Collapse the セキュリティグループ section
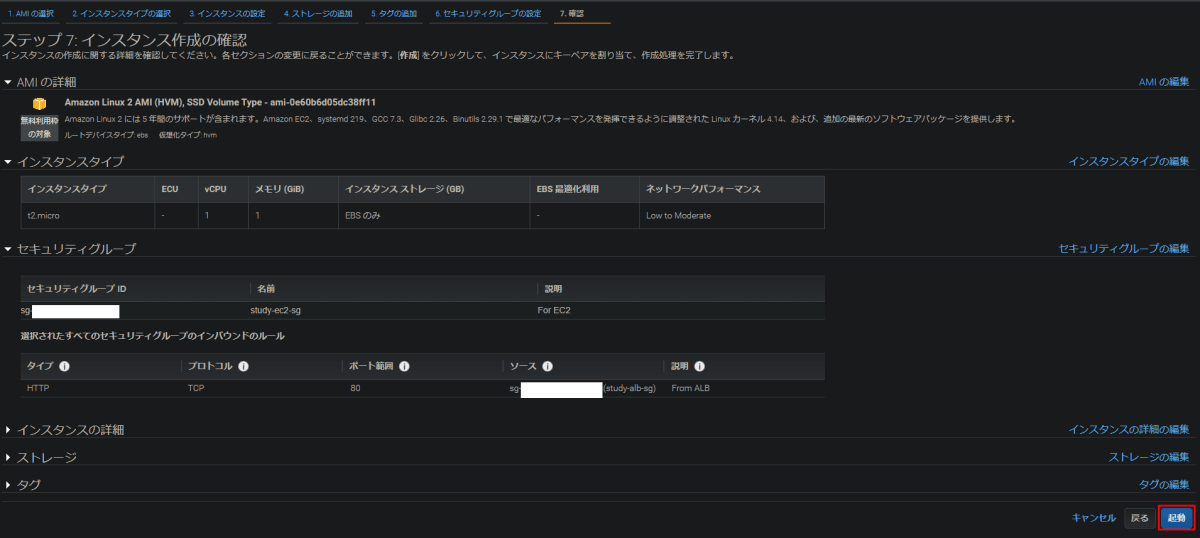1200x538 pixels. point(8,248)
